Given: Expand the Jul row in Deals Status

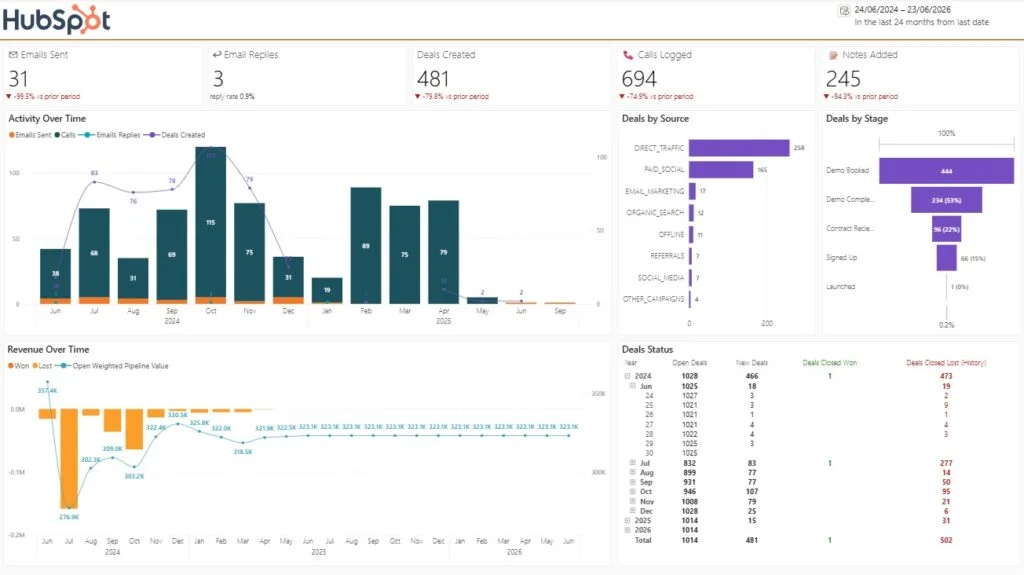Looking at the screenshot, I should [632, 463].
